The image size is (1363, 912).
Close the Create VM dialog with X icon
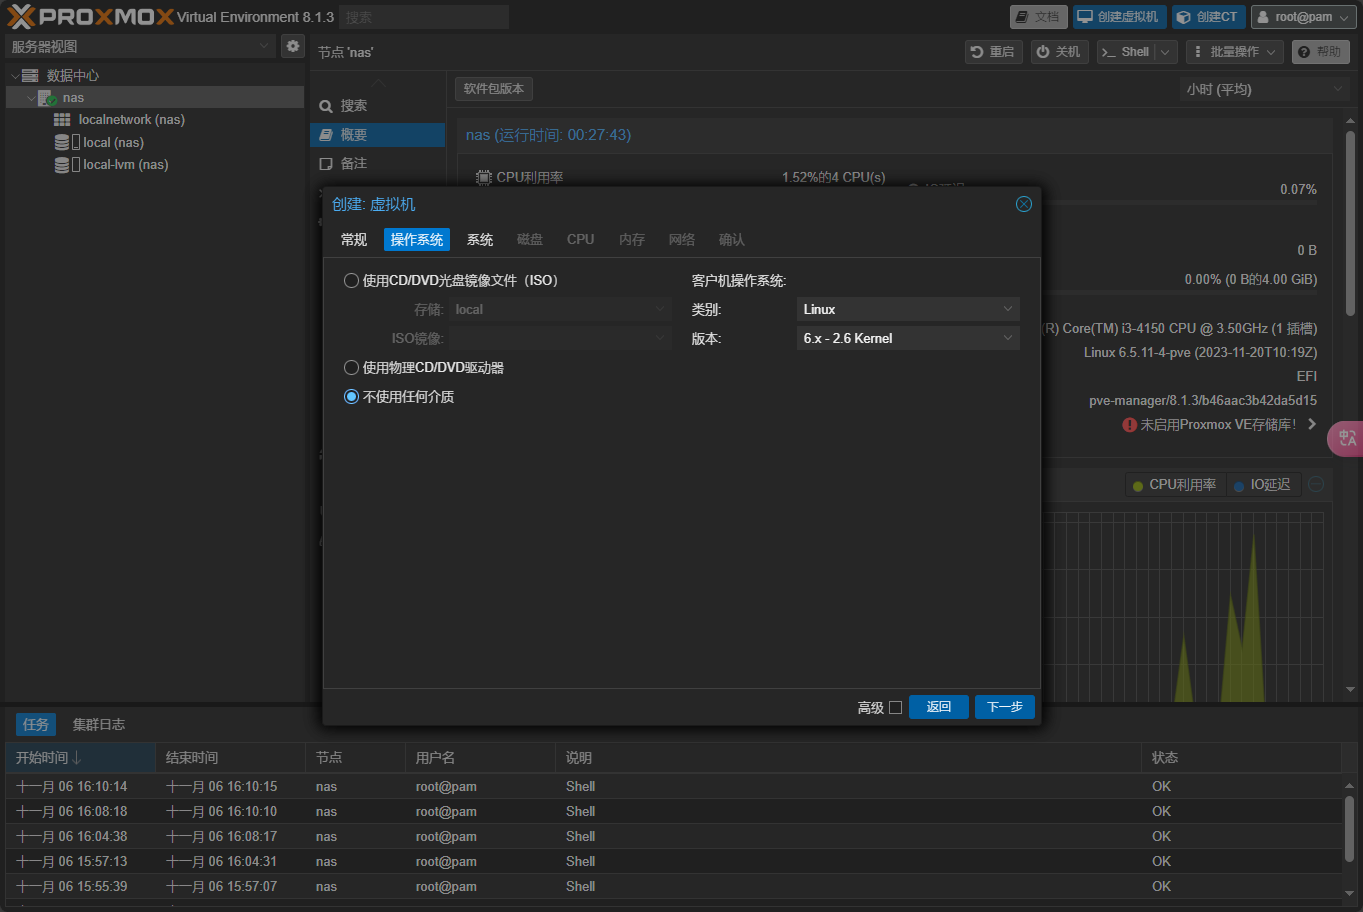click(1023, 204)
